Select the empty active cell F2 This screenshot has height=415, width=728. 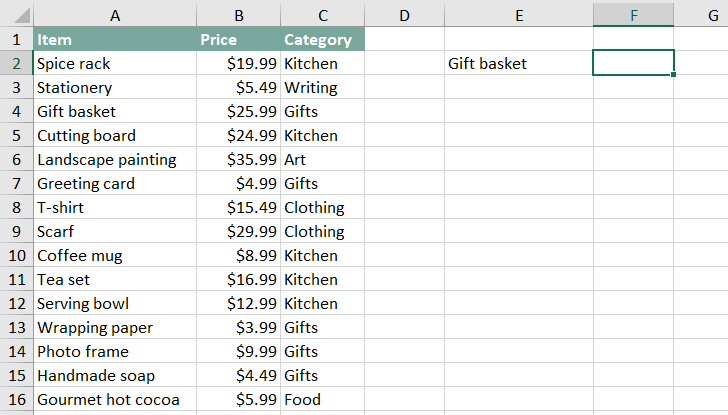(x=633, y=63)
